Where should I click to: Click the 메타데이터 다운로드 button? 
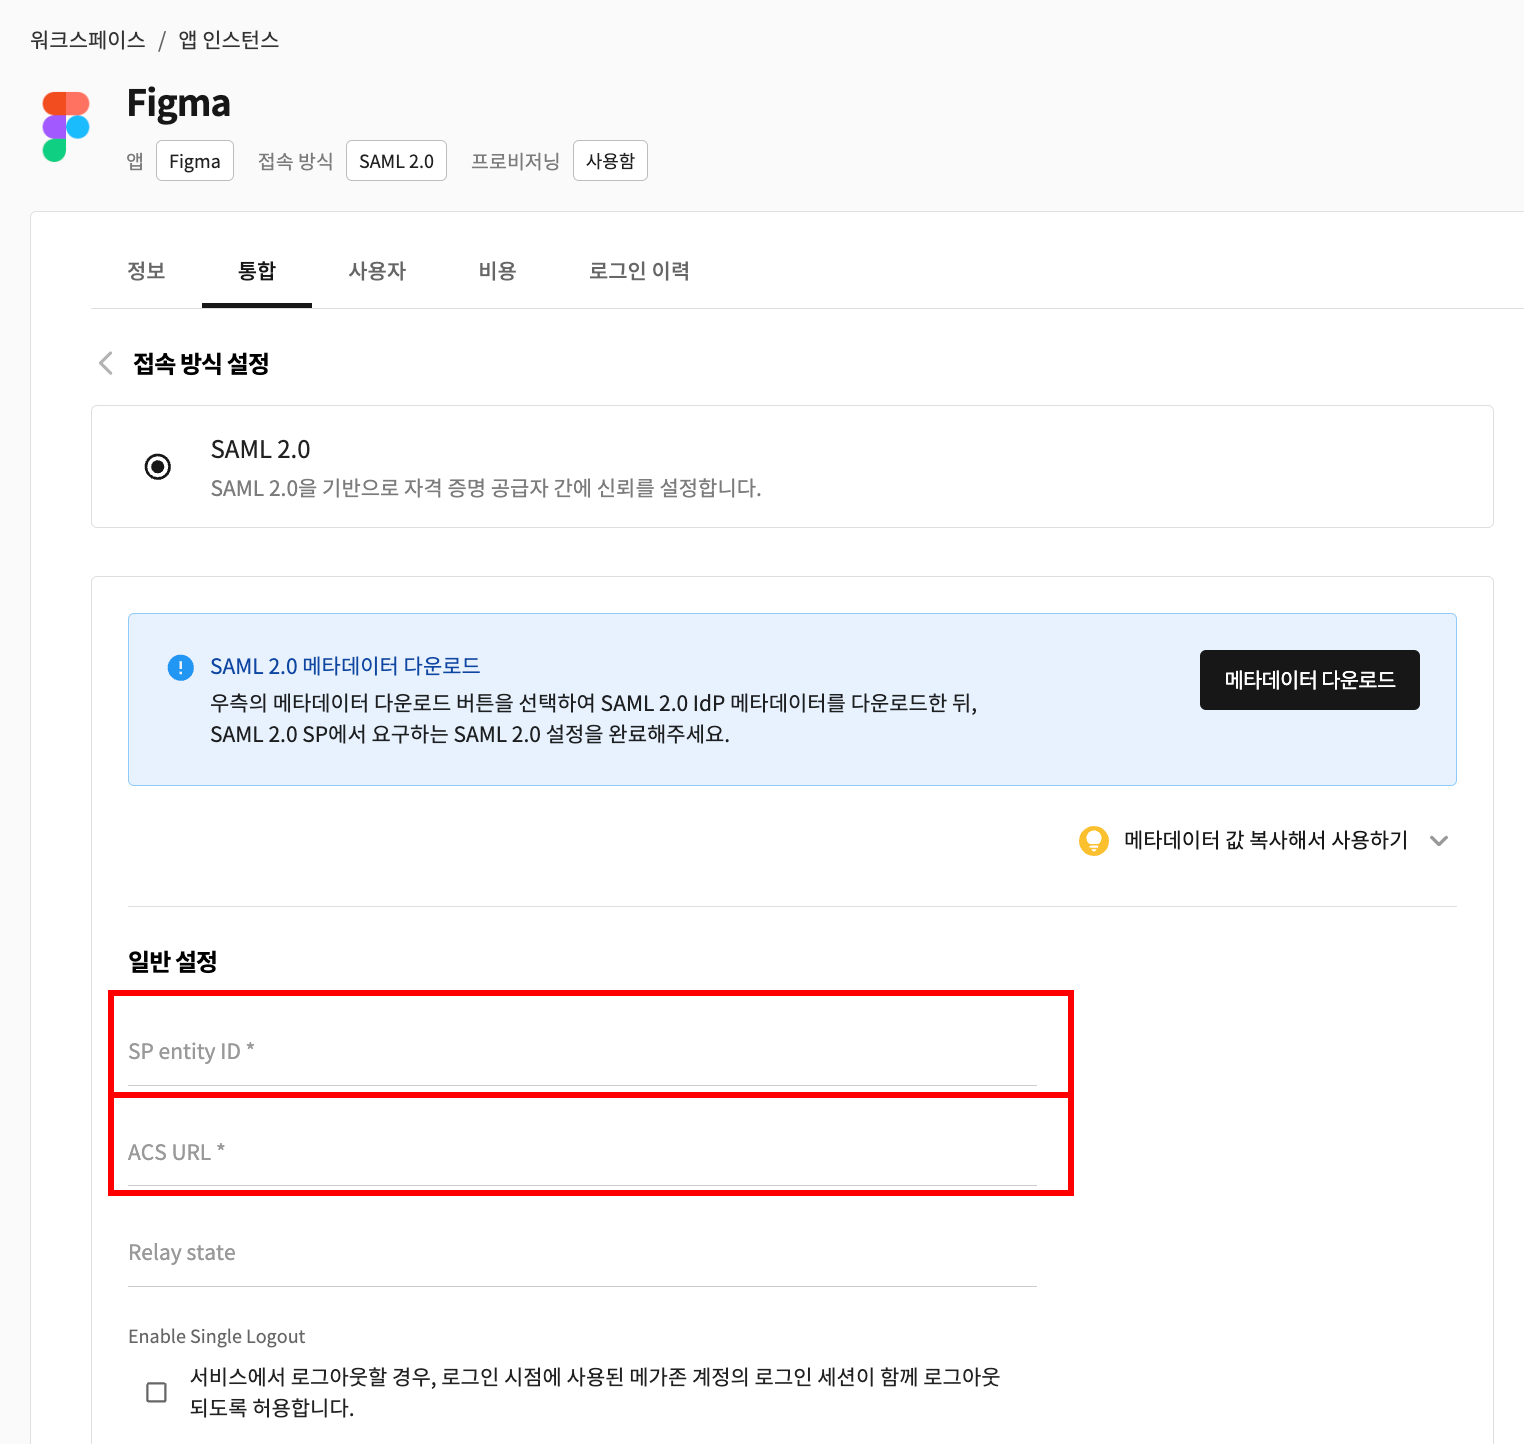coord(1310,680)
